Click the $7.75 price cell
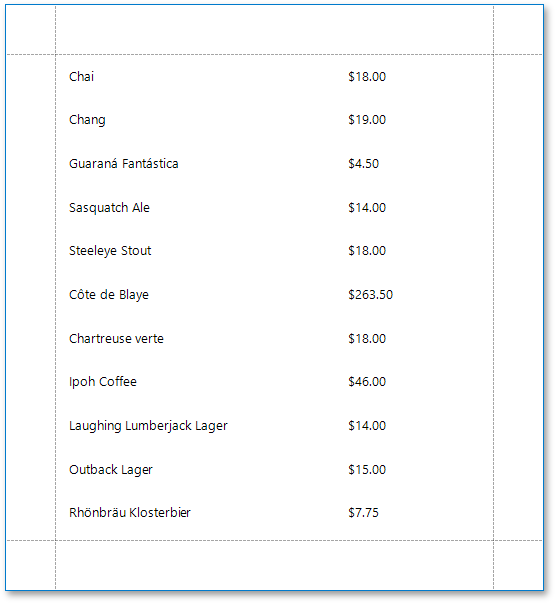 point(363,513)
